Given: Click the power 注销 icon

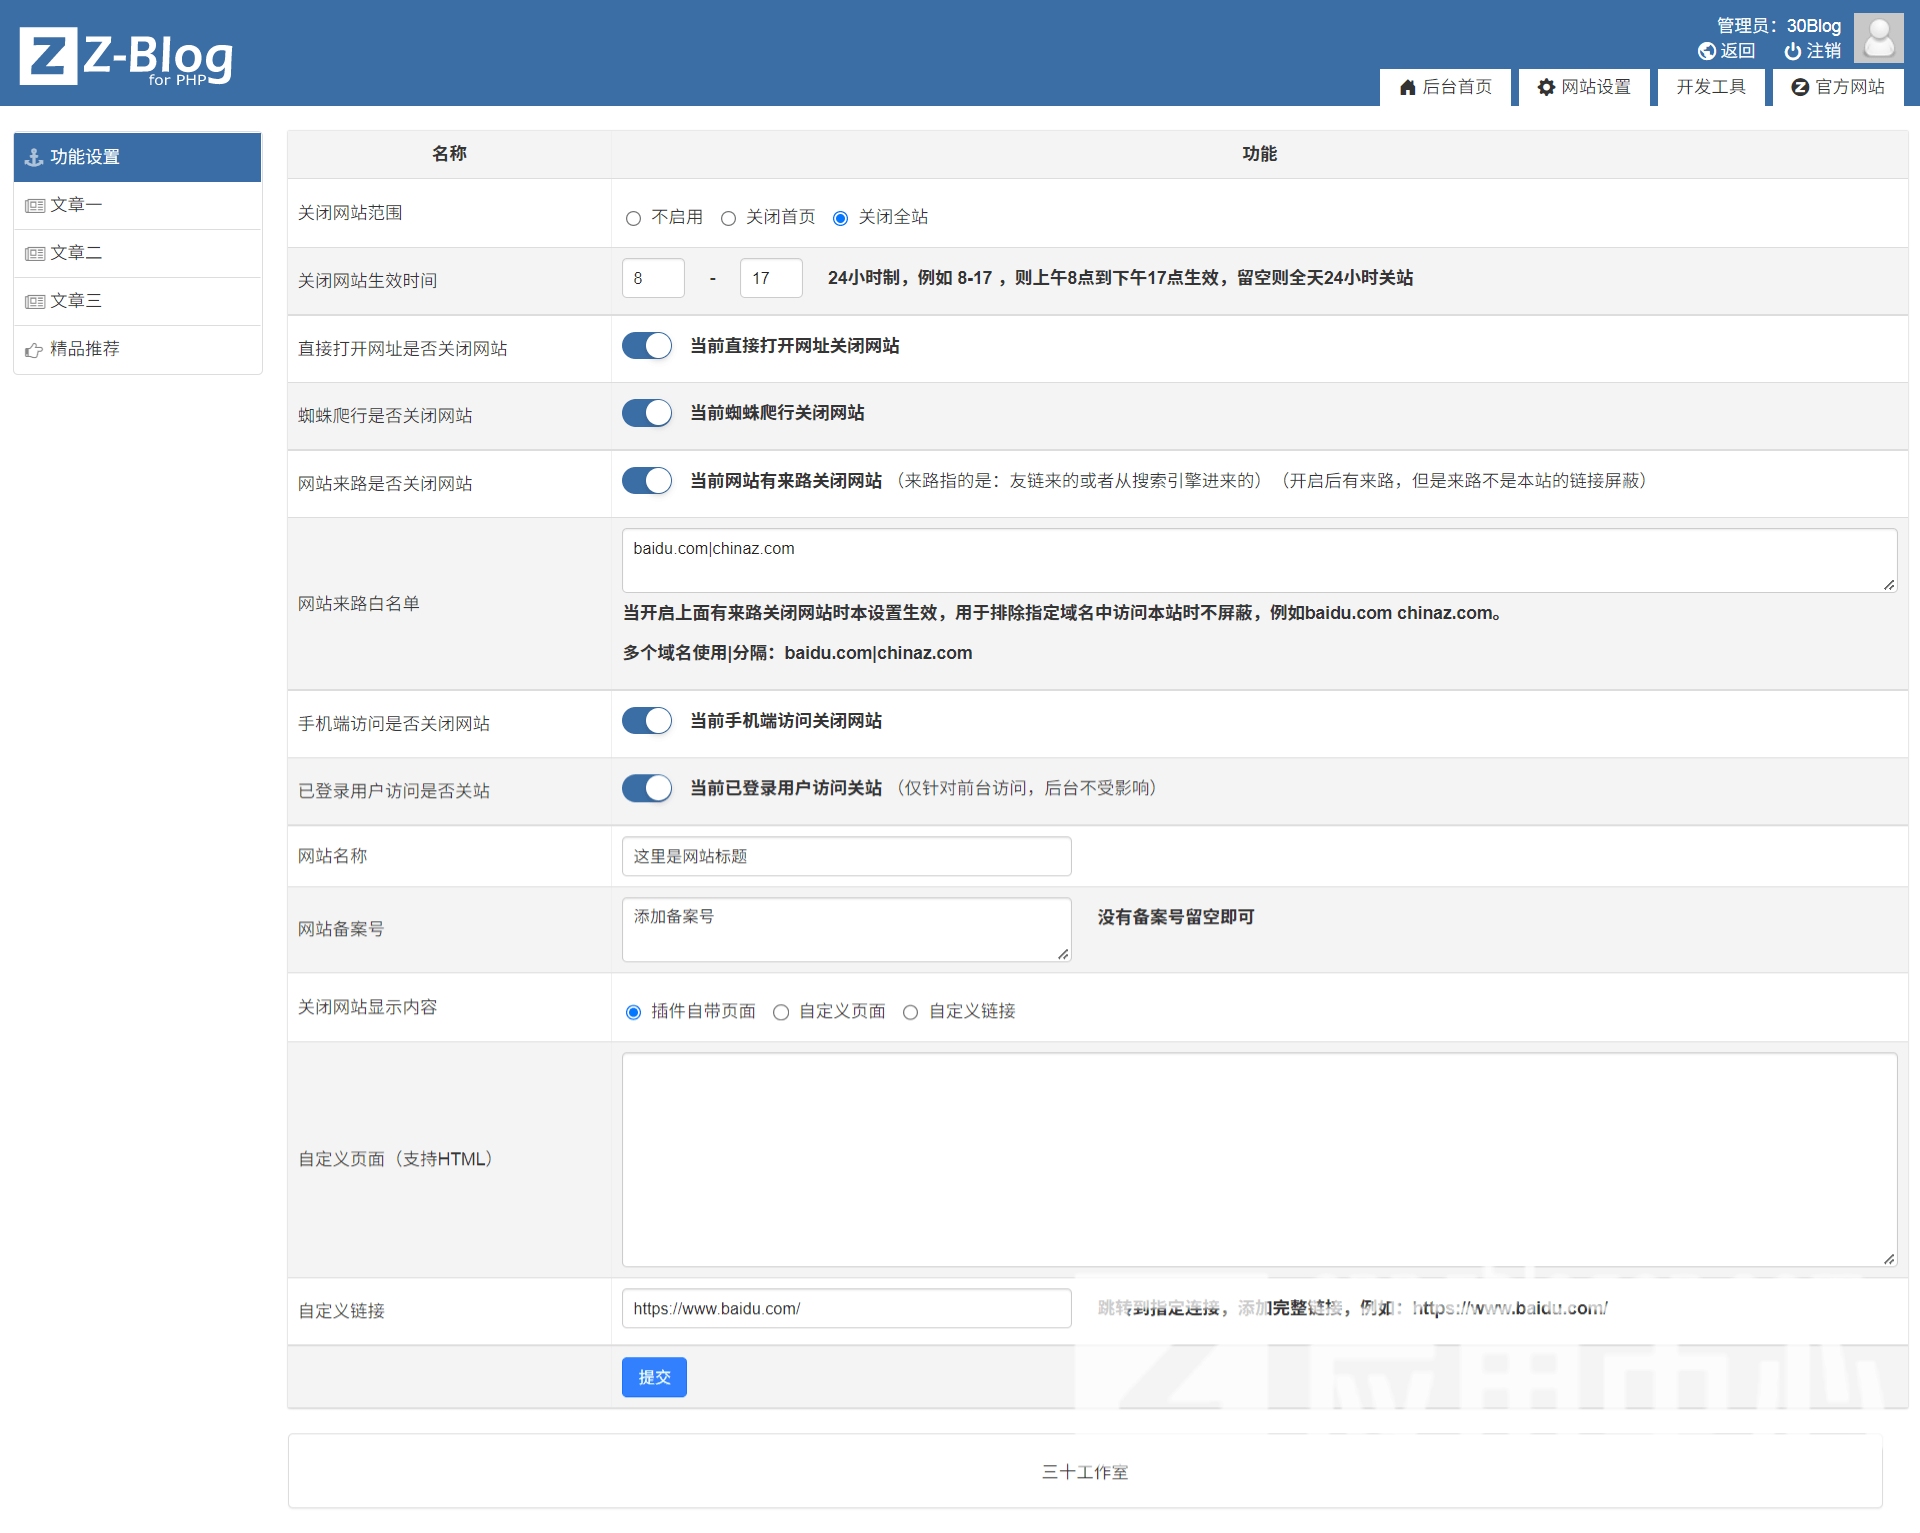Looking at the screenshot, I should tap(1792, 51).
